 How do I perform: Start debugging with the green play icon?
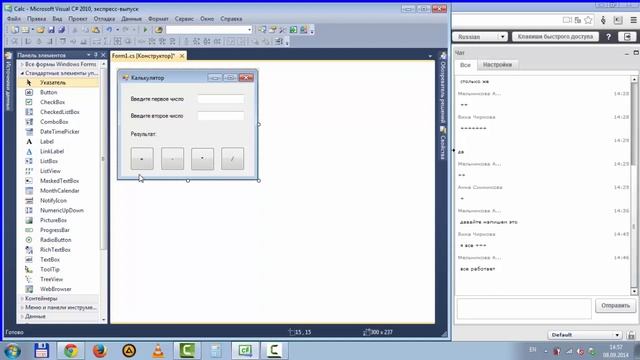[x=145, y=30]
